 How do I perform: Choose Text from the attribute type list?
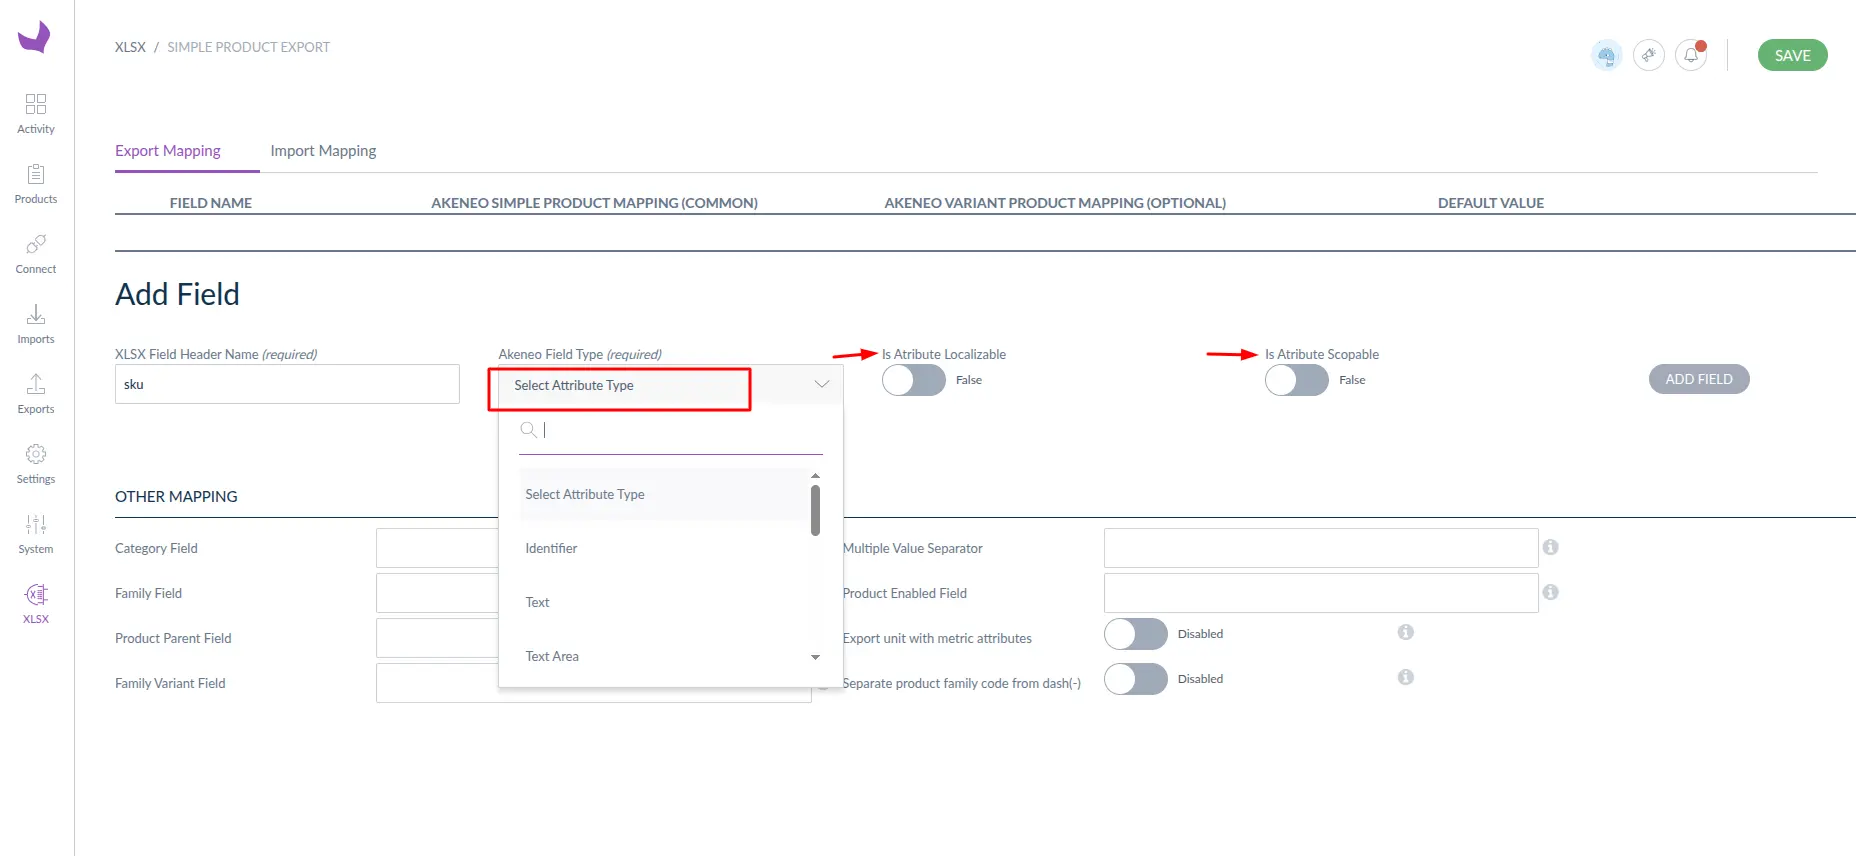pos(664,602)
